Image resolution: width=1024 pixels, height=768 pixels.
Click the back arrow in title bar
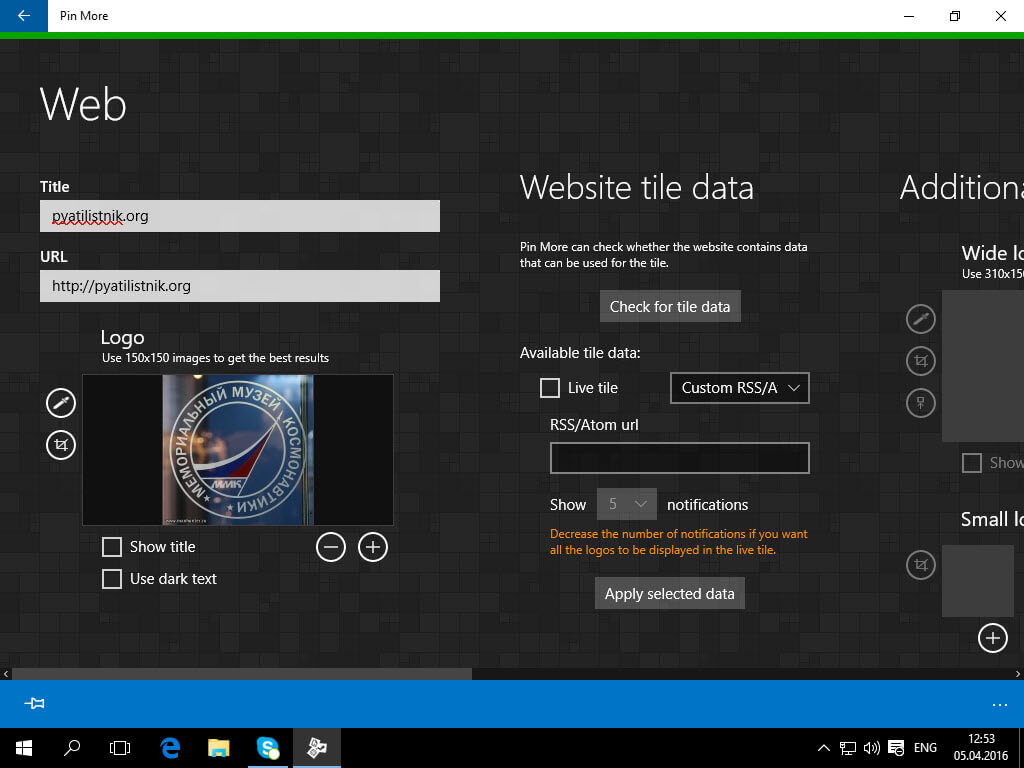(x=23, y=16)
